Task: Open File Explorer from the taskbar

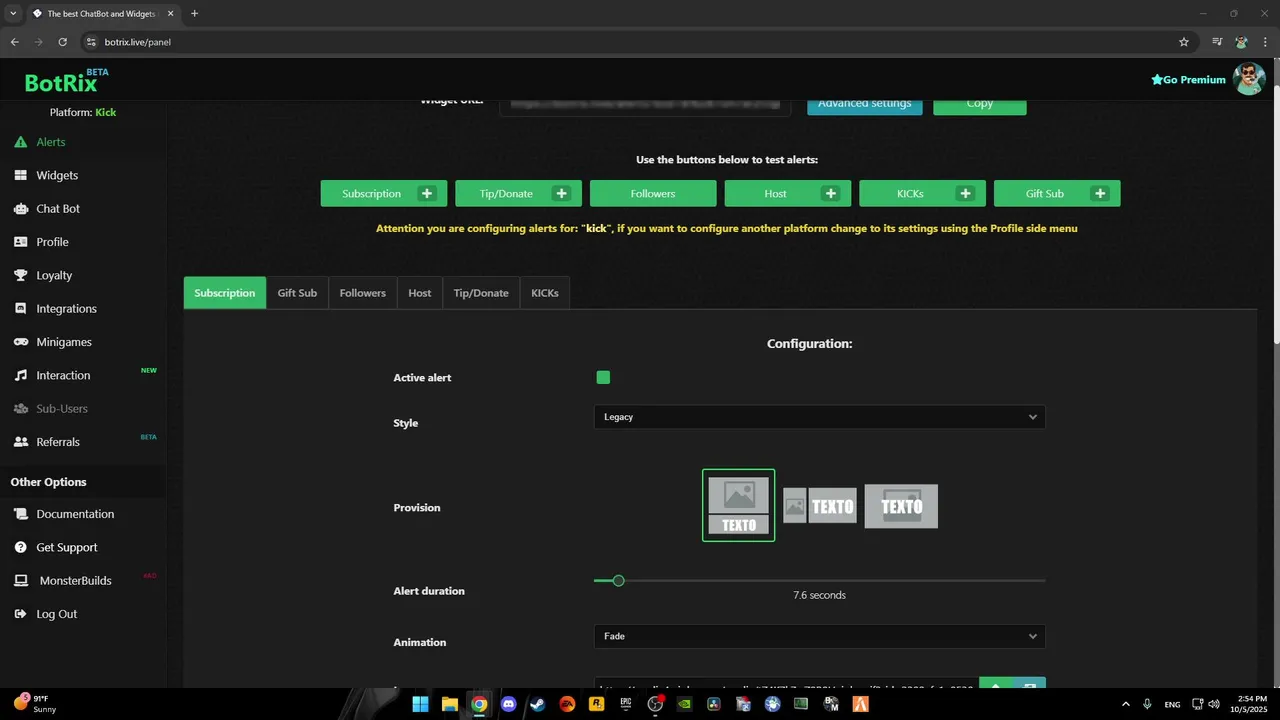Action: pos(450,704)
